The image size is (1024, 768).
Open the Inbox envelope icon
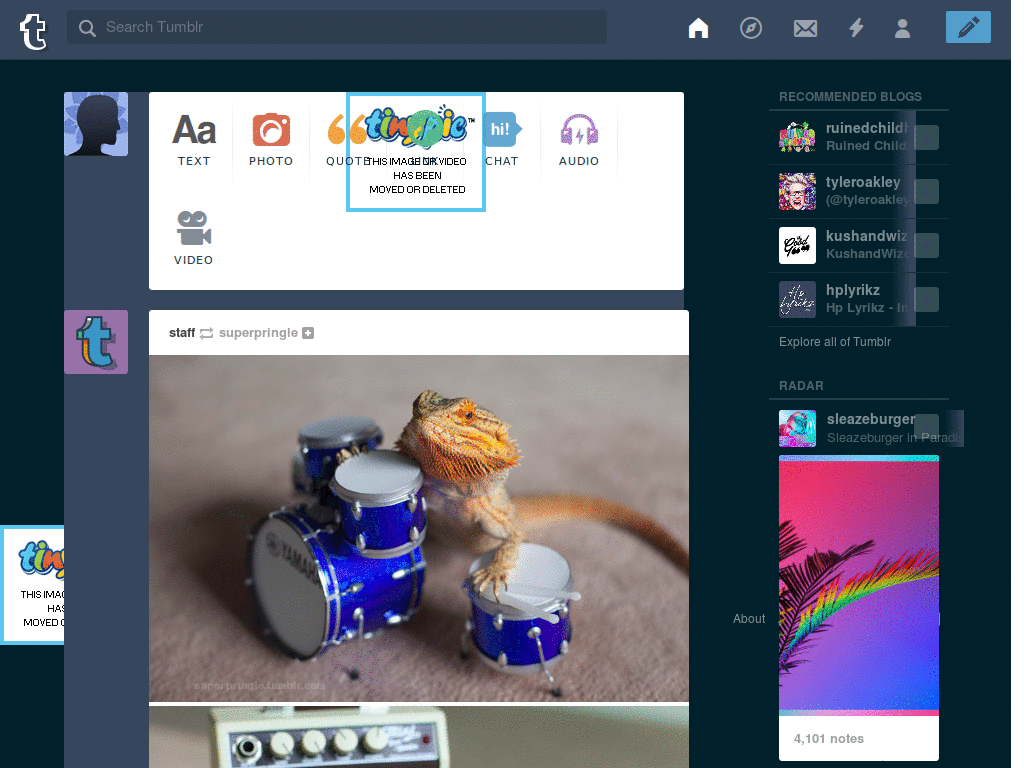pyautogui.click(x=805, y=28)
